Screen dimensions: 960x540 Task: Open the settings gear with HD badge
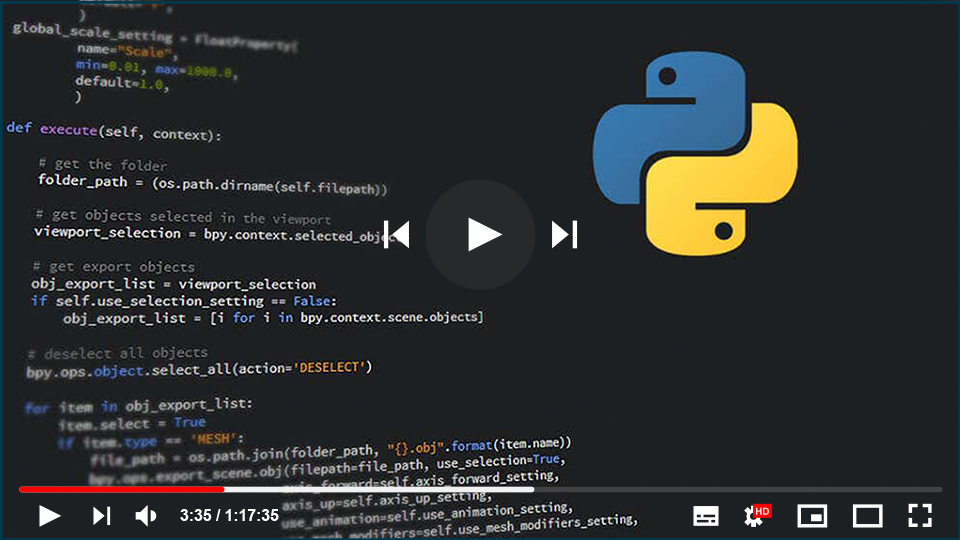tap(756, 516)
